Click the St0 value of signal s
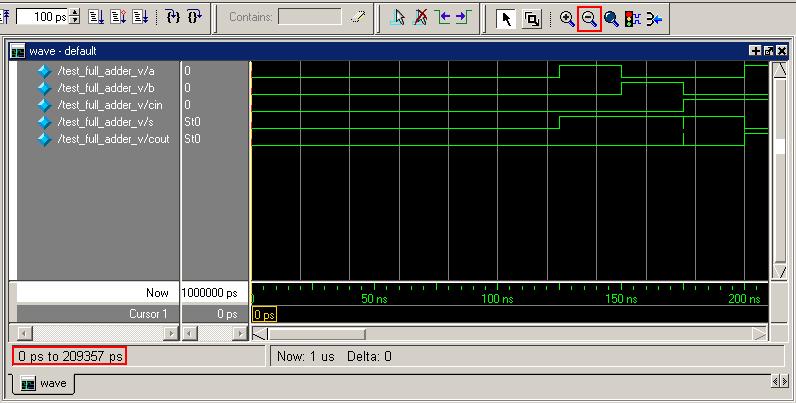 point(192,122)
